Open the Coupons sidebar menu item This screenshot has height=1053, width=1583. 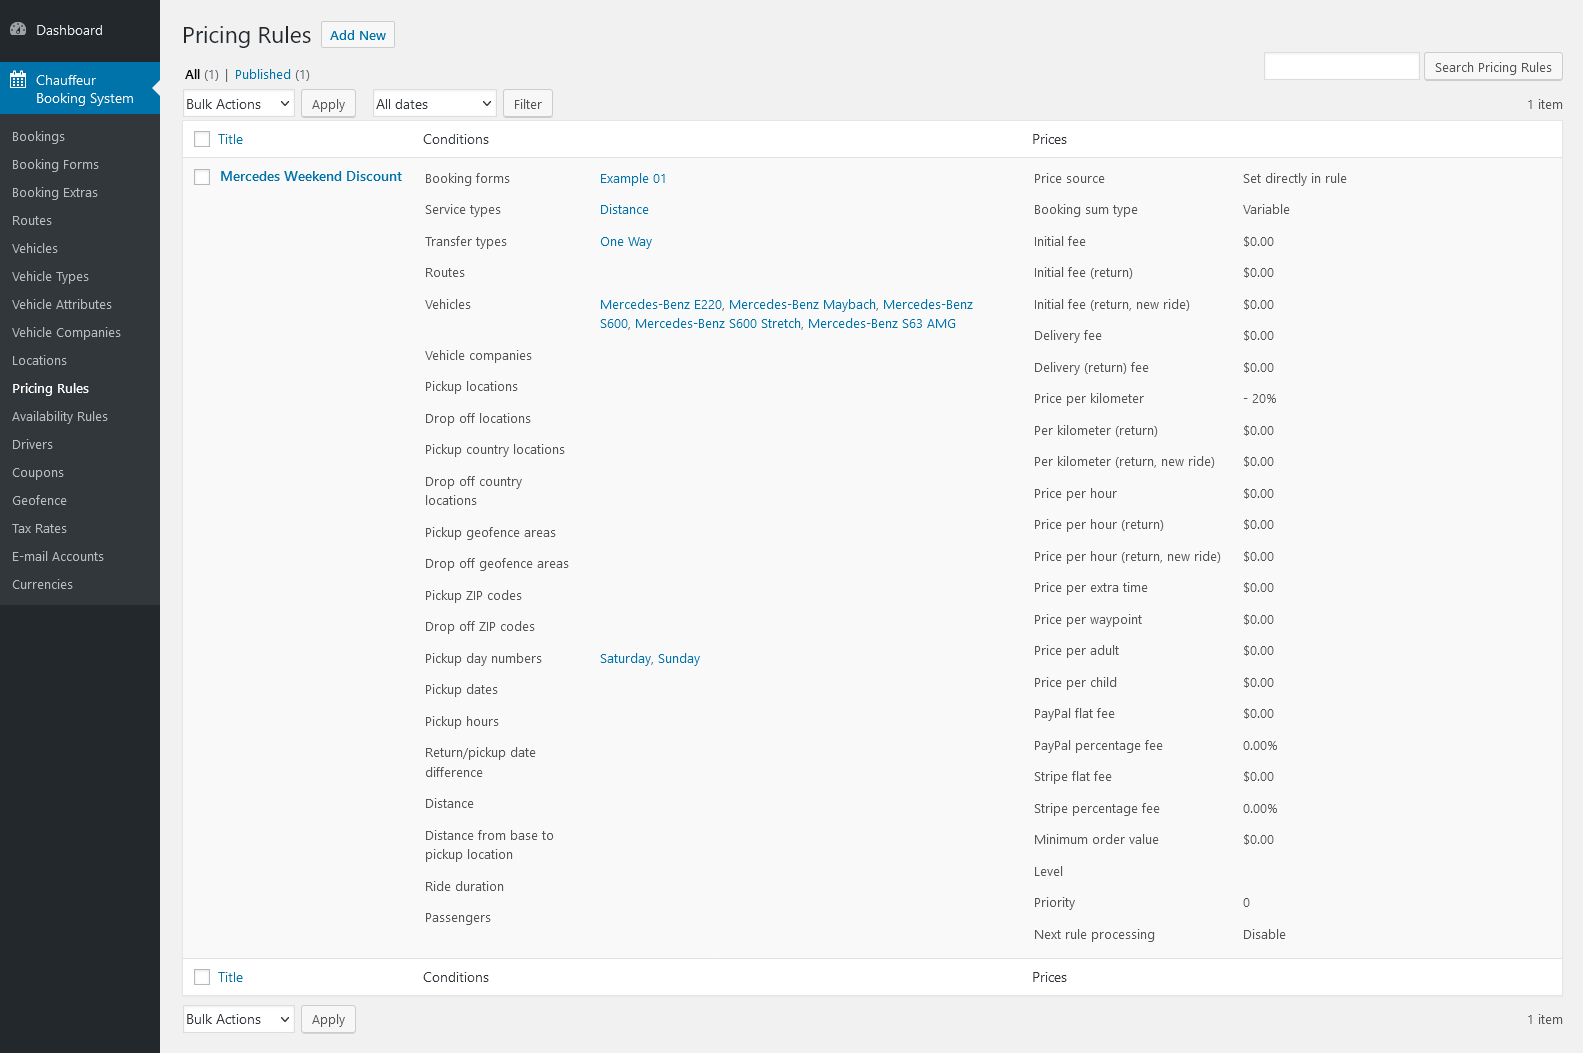[38, 473]
